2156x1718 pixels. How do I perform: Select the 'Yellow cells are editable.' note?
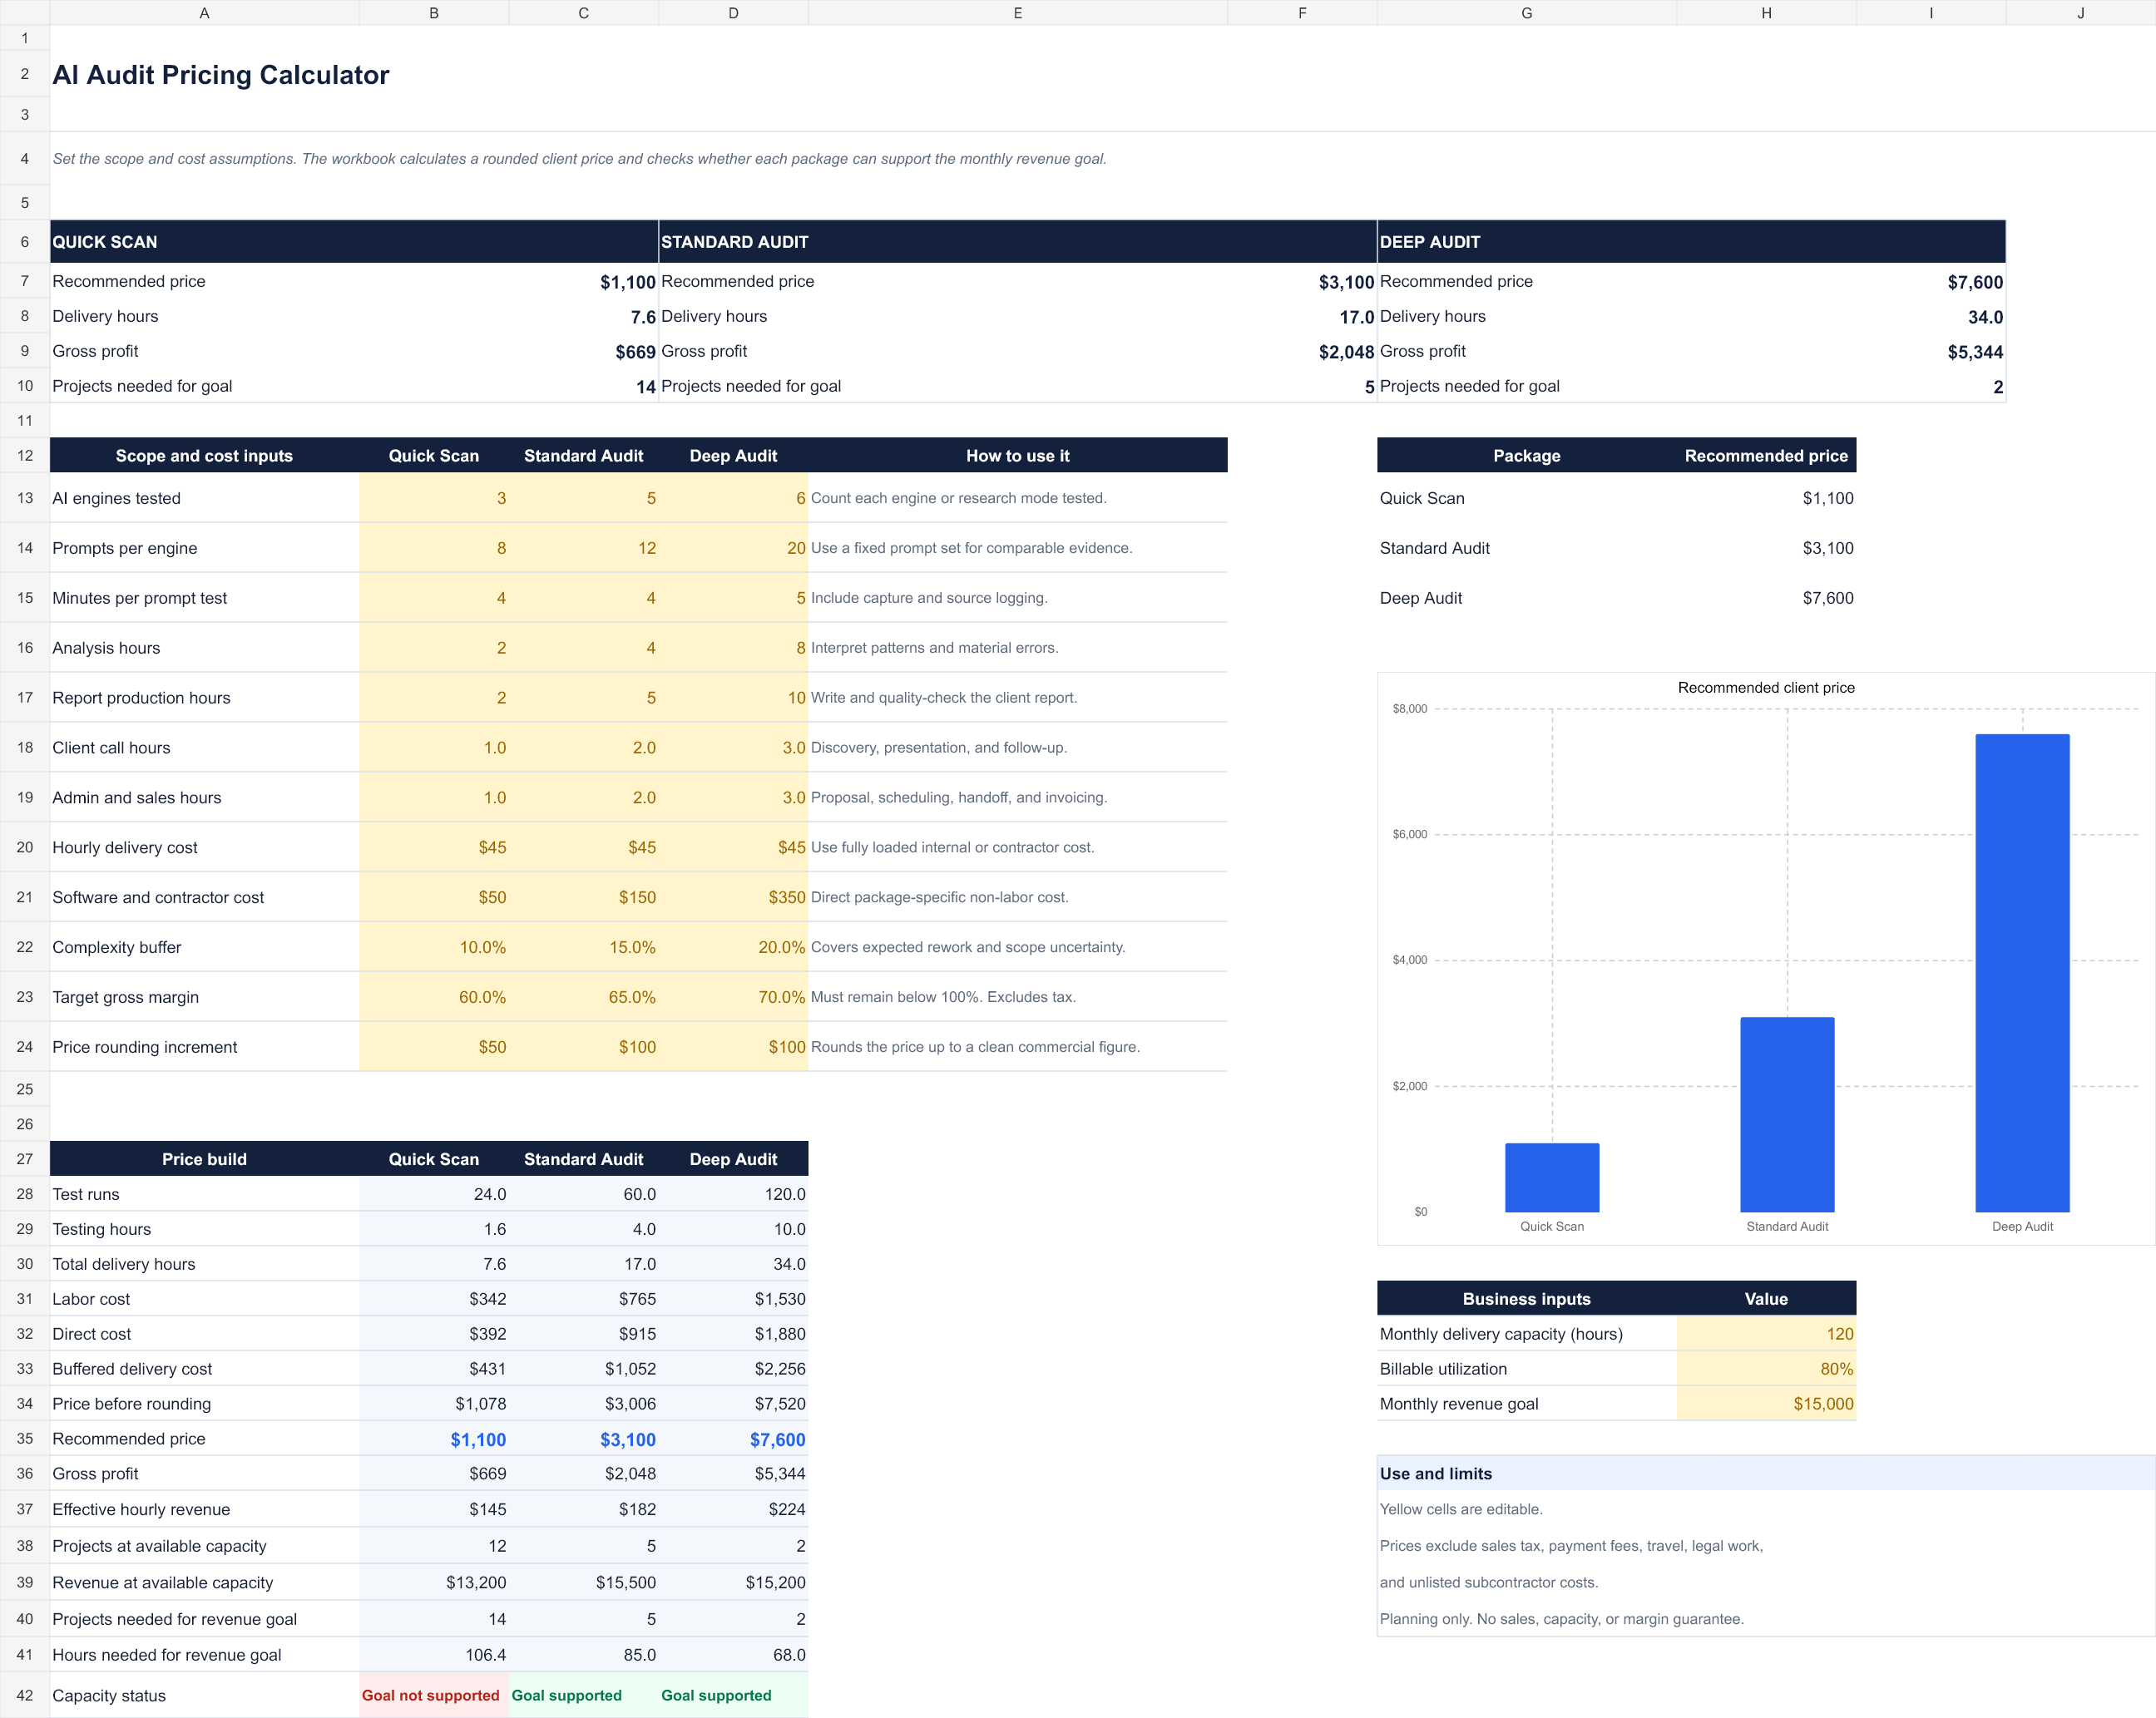pos(1461,1510)
